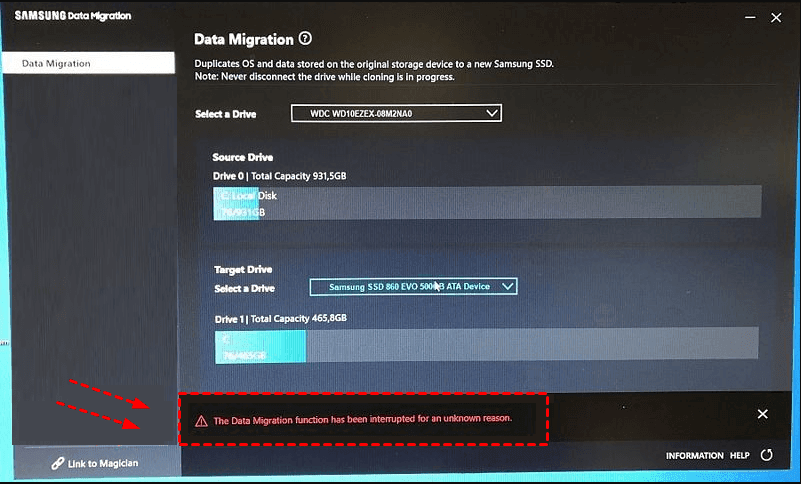Viewport: 801px width, 484px height.
Task: Open the target drive Samsung SSD 860 EVO dropdown
Action: (x=413, y=287)
